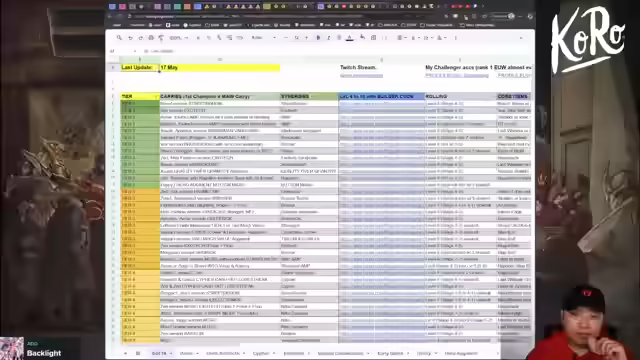Select the 'SYNERGIES' header cell
Image resolution: width=640 pixels, height=360 pixels.
pos(309,96)
